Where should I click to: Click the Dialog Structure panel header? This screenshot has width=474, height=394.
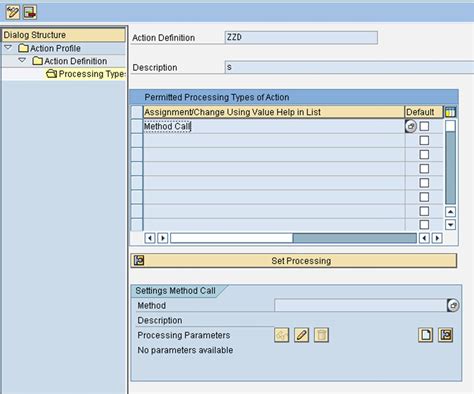point(64,35)
